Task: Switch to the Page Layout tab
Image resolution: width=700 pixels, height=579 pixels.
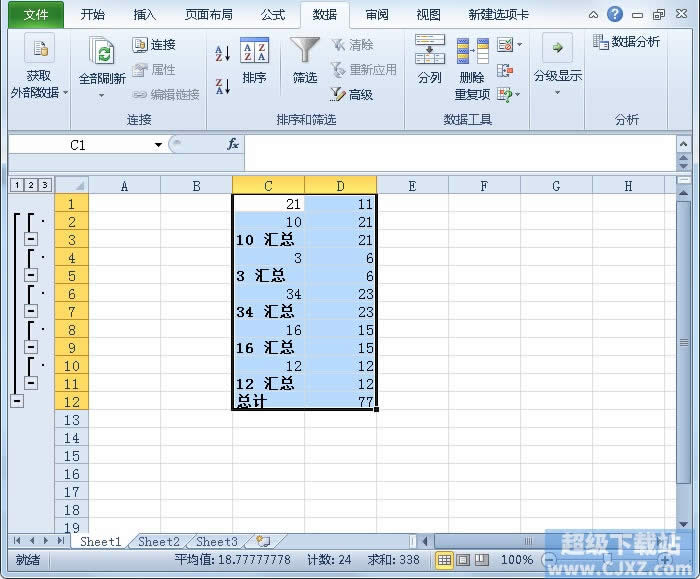Action: (208, 15)
